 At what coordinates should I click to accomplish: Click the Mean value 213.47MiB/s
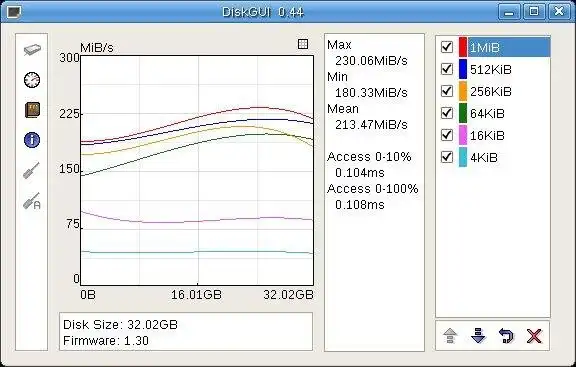(371, 125)
